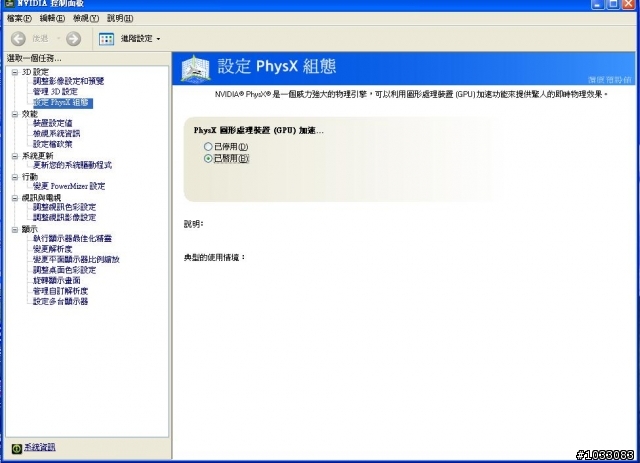Collapse the 3D 設定 tree group
The width and height of the screenshot is (640, 463).
(x=15, y=72)
